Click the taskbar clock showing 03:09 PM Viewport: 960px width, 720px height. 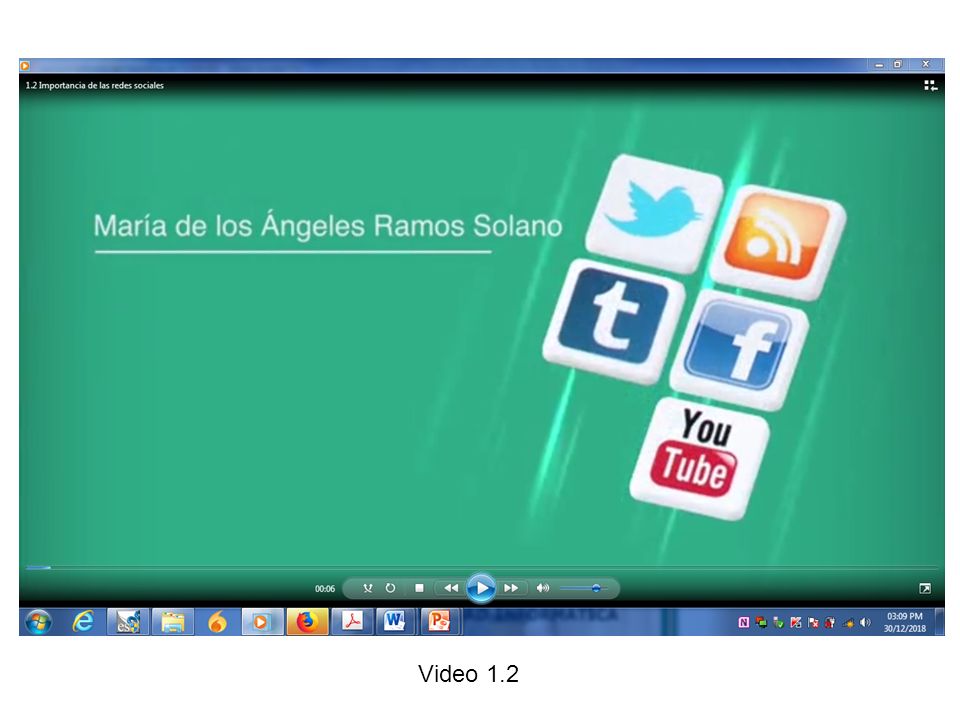tap(905, 622)
